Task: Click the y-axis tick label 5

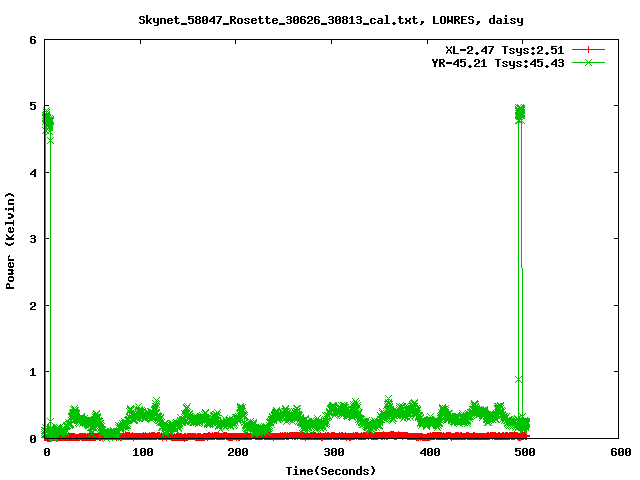Action: pyautogui.click(x=33, y=107)
